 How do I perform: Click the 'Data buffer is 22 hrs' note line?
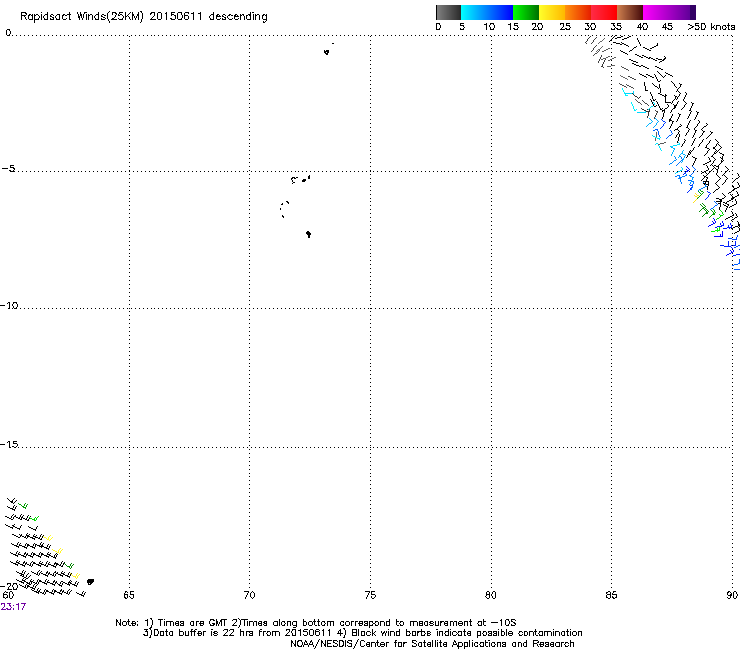[x=362, y=633]
